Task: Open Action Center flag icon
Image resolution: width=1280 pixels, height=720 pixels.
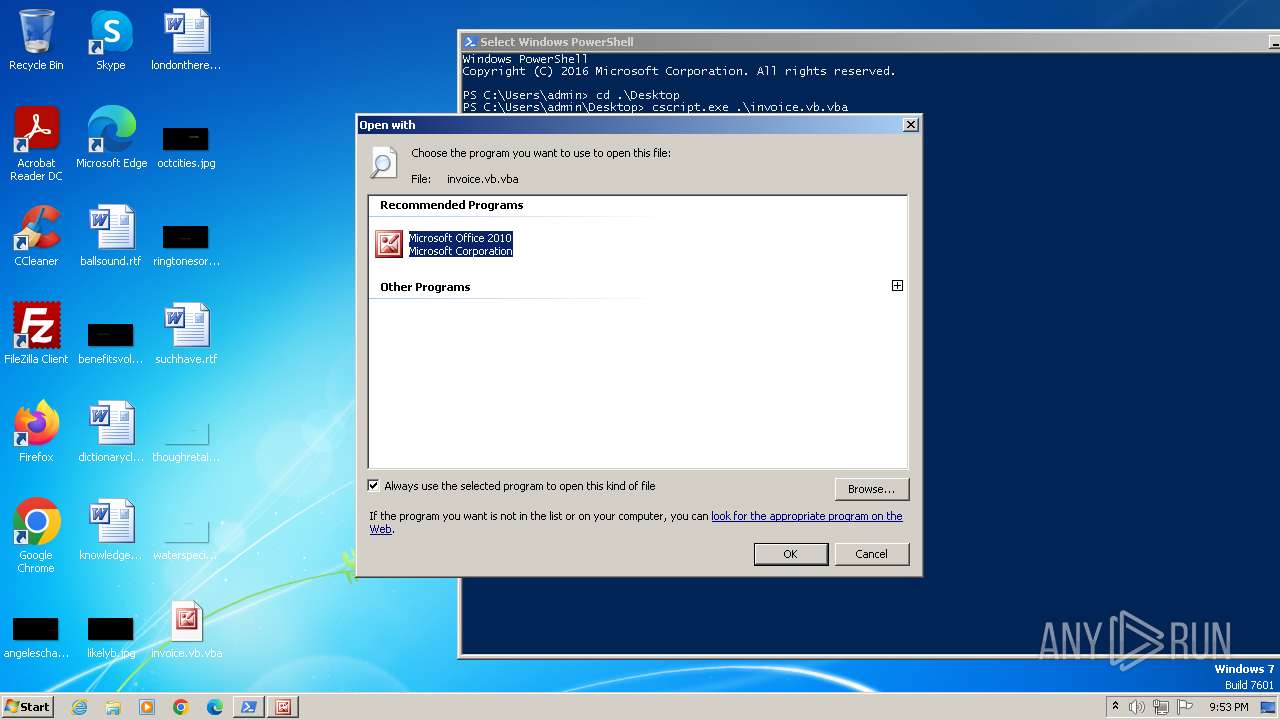Action: [x=1185, y=707]
